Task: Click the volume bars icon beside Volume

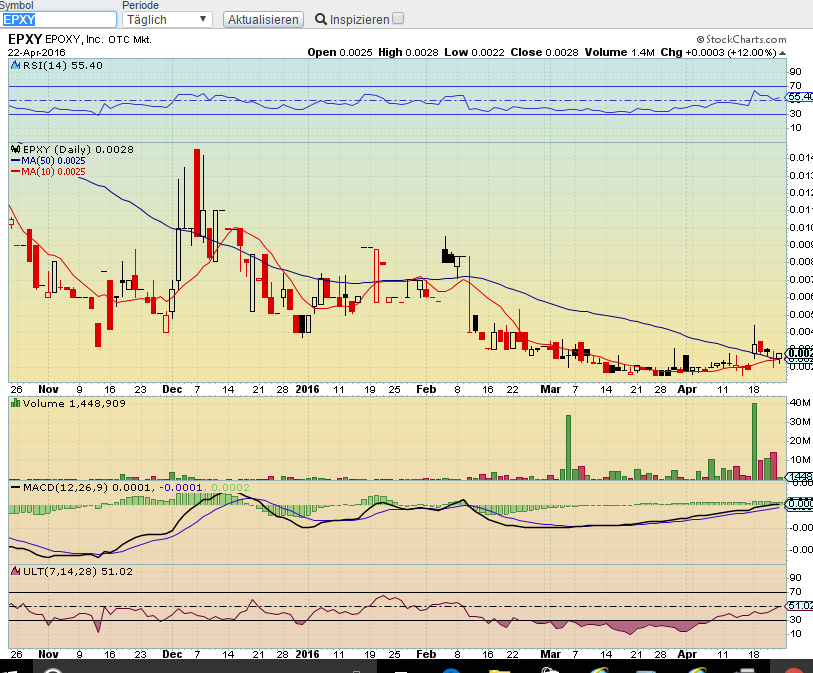Action: point(16,403)
